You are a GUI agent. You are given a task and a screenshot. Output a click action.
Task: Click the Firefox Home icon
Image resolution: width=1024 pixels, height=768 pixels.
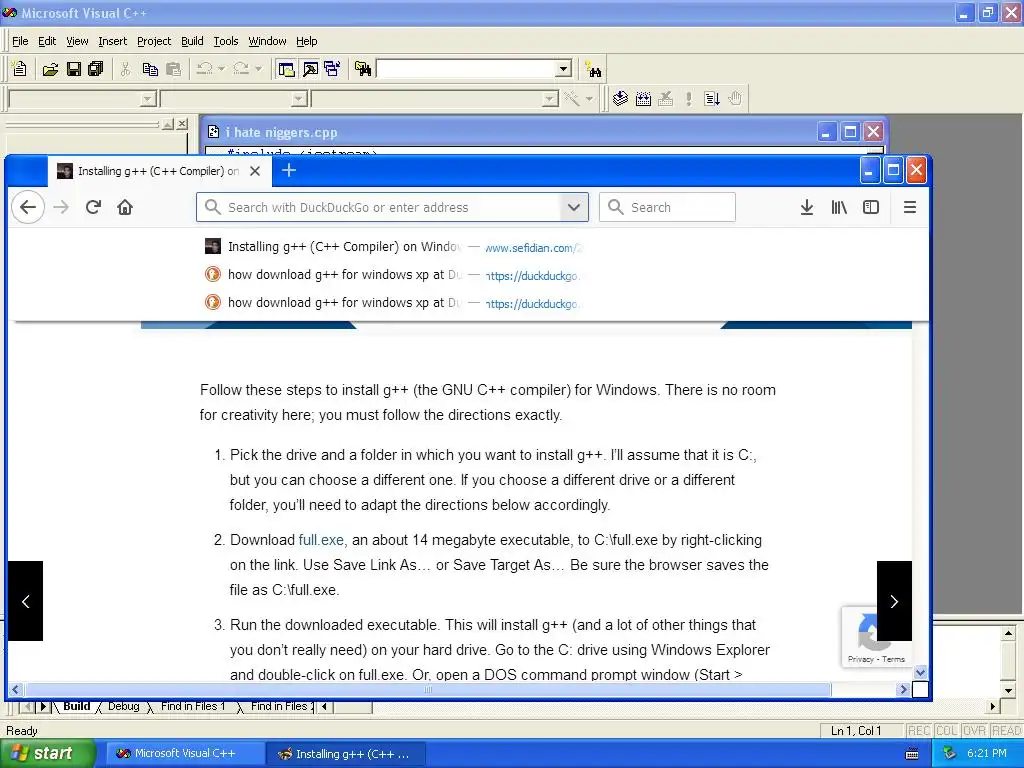[125, 207]
